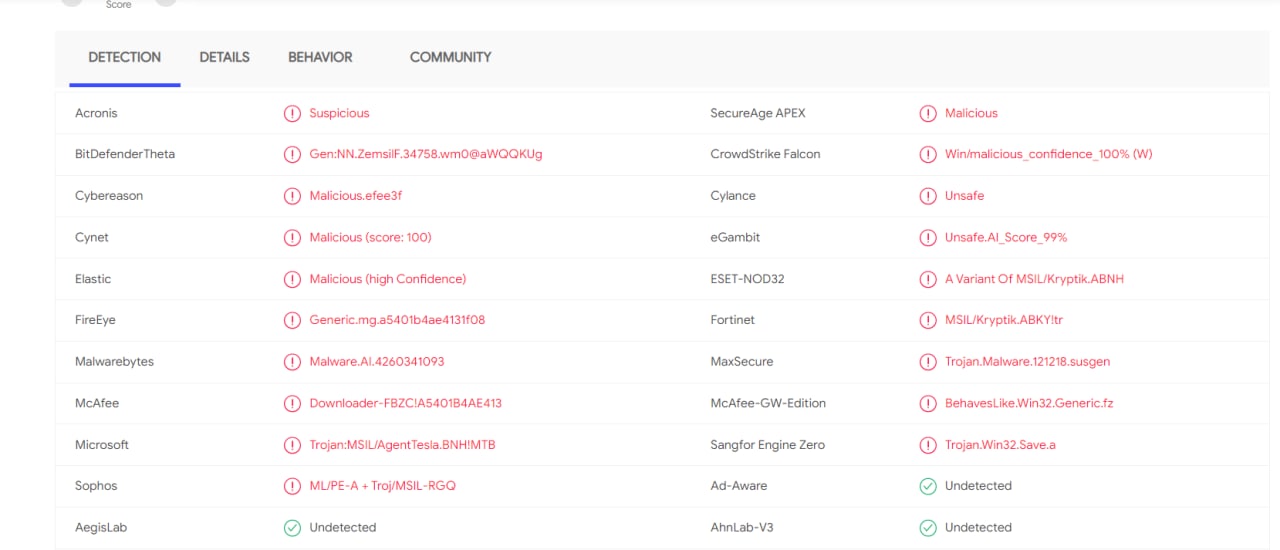
Task: Click alert icon beside Malware.AI.4260341093
Action: [x=292, y=362]
